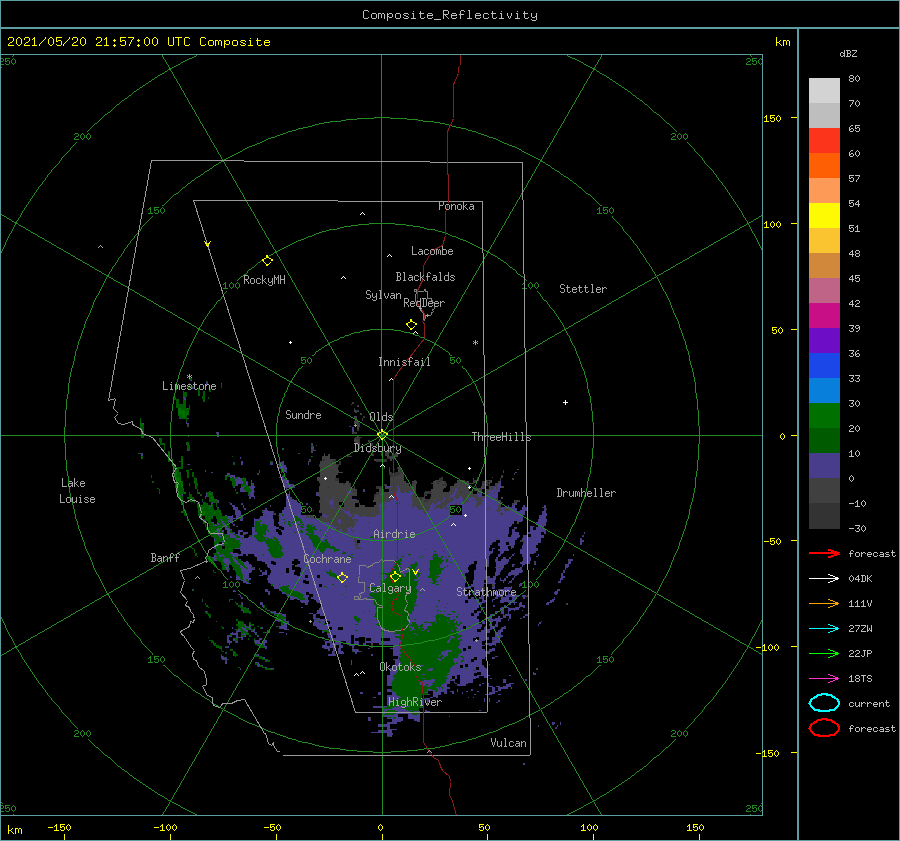This screenshot has height=841, width=900.
Task: Click the Composite_Reflectivity title
Action: (450, 15)
